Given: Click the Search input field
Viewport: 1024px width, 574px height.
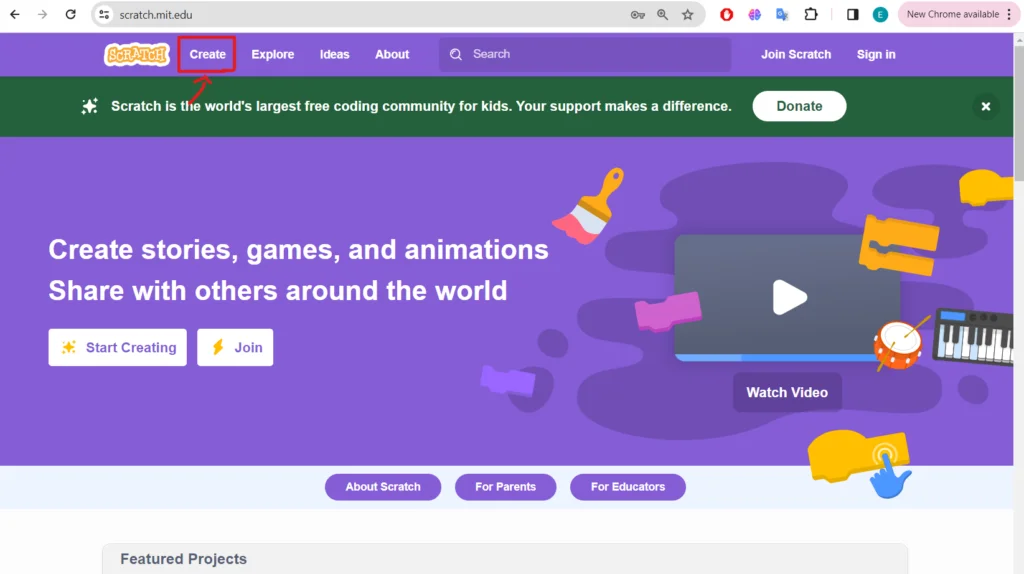Looking at the screenshot, I should tap(585, 54).
